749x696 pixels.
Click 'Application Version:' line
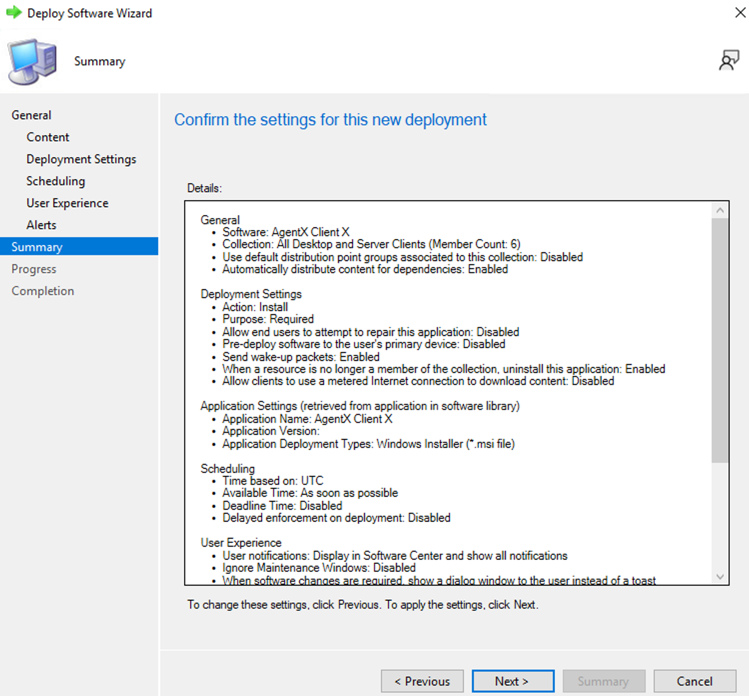pyautogui.click(x=271, y=431)
